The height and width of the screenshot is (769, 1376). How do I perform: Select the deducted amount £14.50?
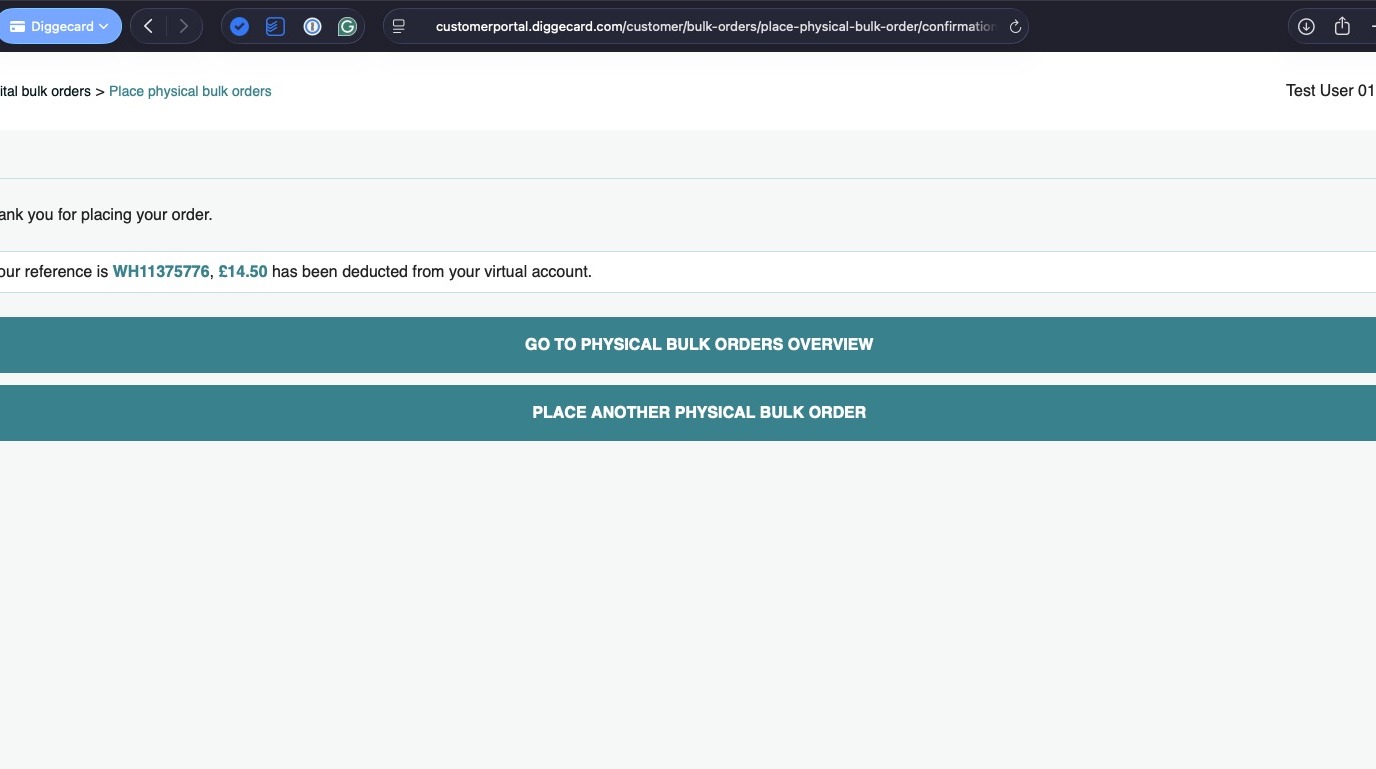243,271
